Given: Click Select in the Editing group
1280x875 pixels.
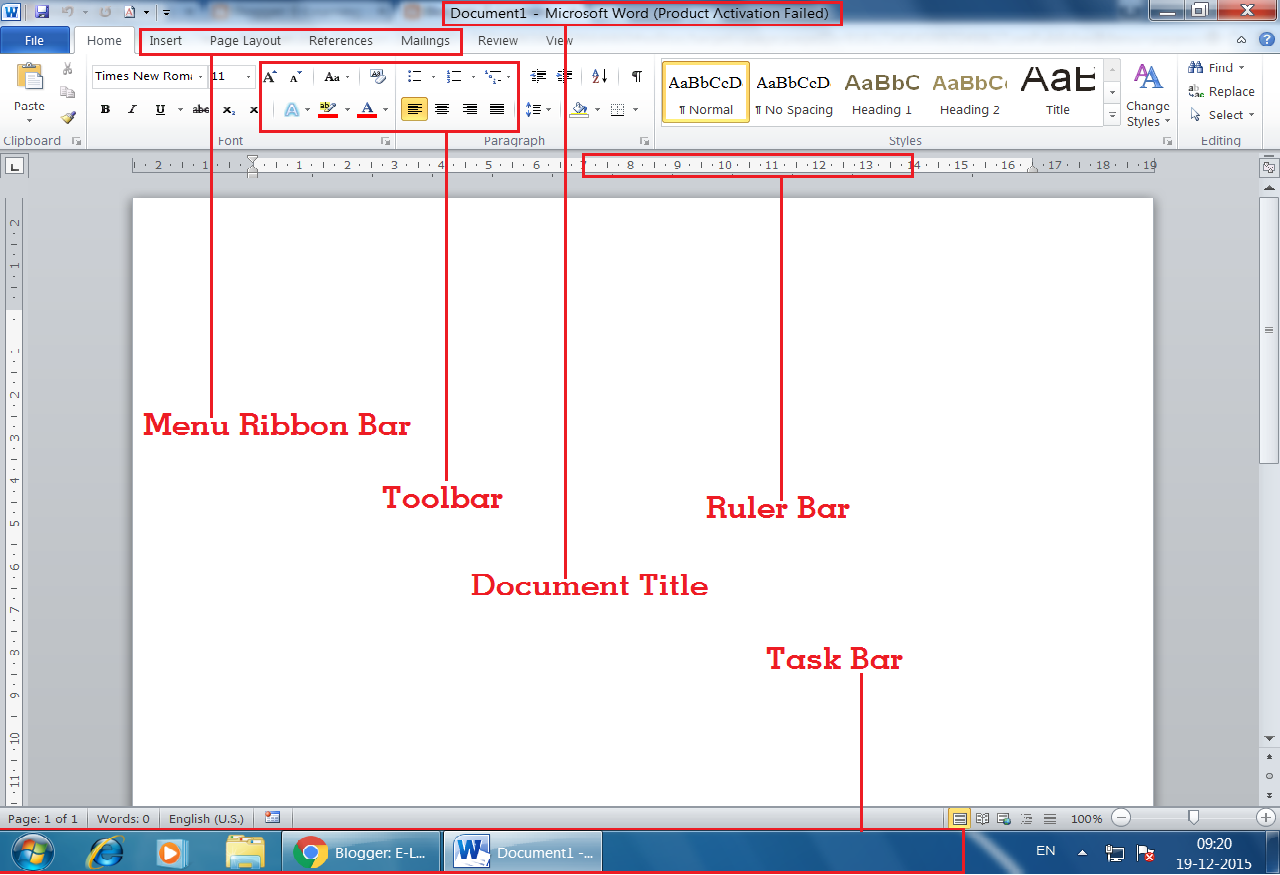Looking at the screenshot, I should pos(1222,115).
